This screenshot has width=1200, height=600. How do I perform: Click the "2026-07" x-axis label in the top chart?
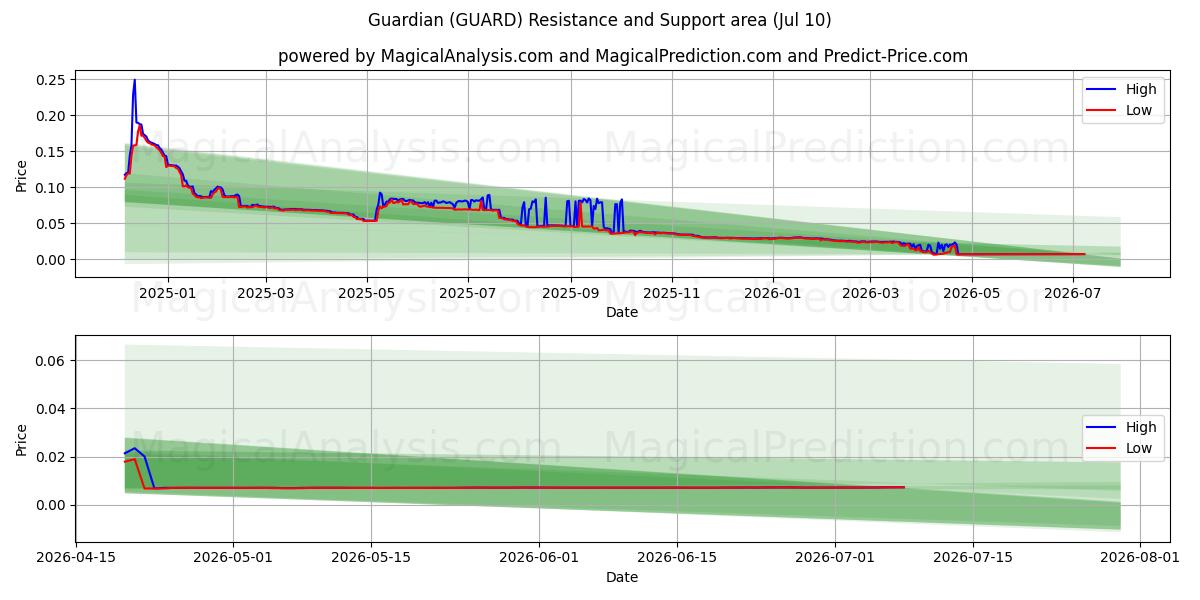(x=1073, y=294)
